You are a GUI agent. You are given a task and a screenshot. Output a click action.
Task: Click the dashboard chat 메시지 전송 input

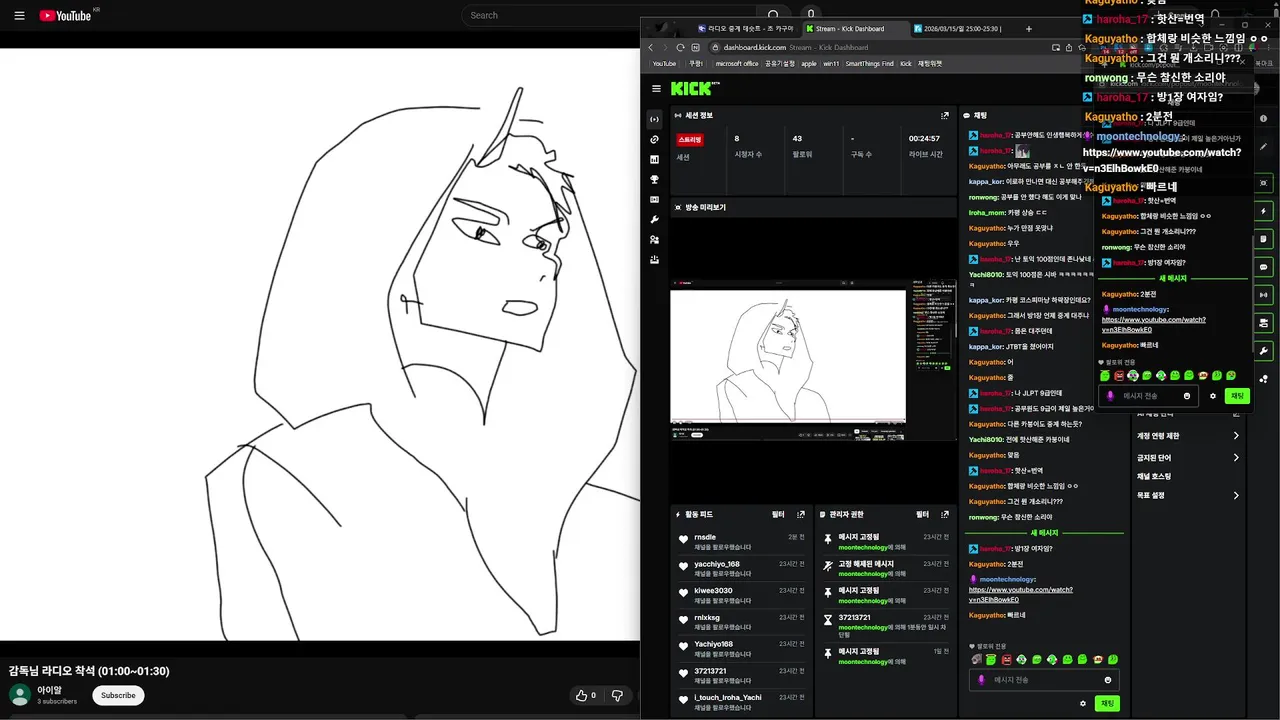[x=1043, y=680]
